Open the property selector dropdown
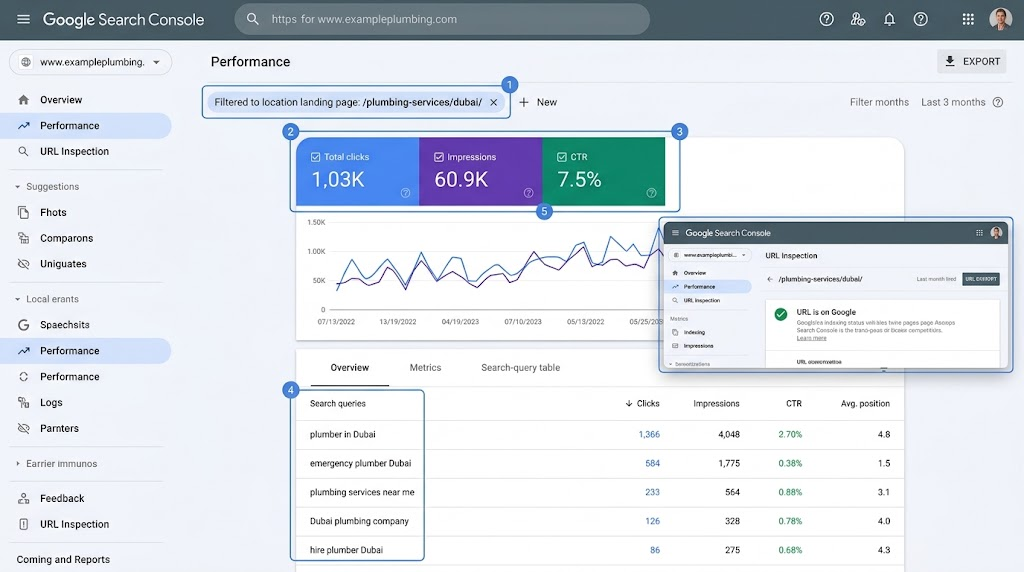The image size is (1024, 572). point(91,62)
